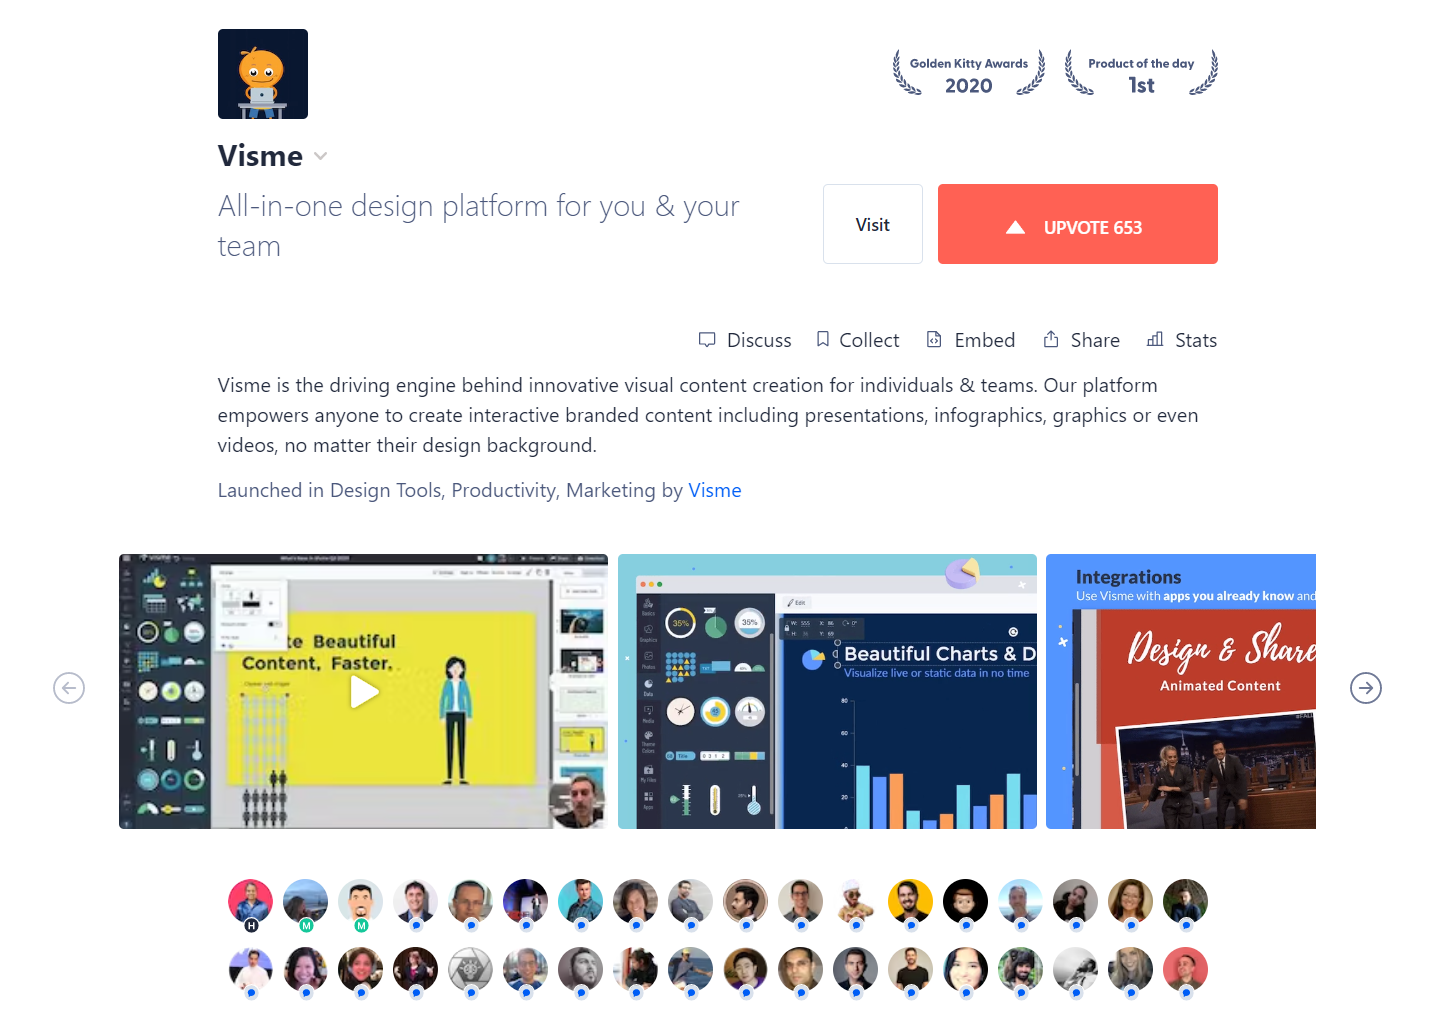Share this product page
This screenshot has height=1030, width=1432.
pos(1081,340)
